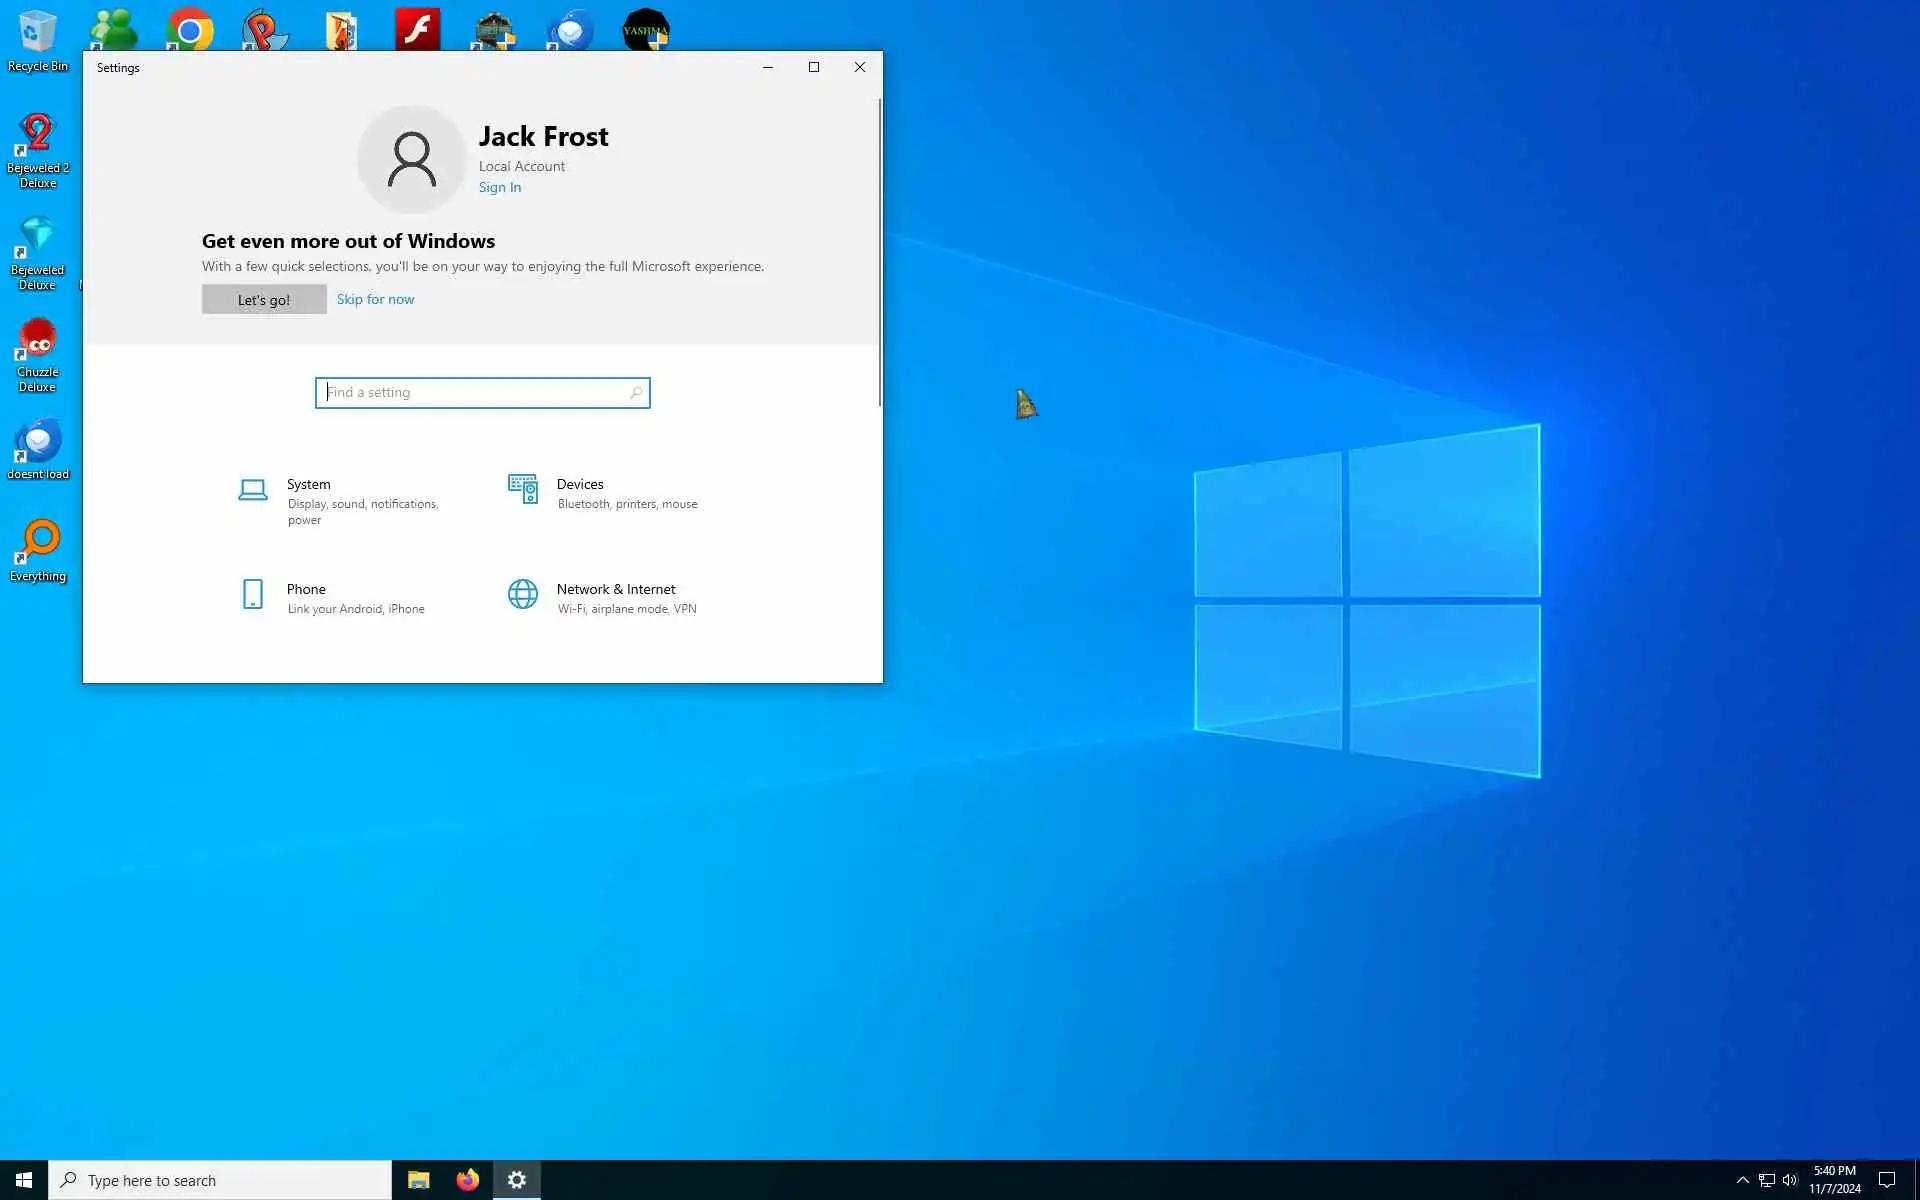Viewport: 1920px width, 1200px height.
Task: Open Google Chrome desktop shortcut
Action: click(190, 30)
